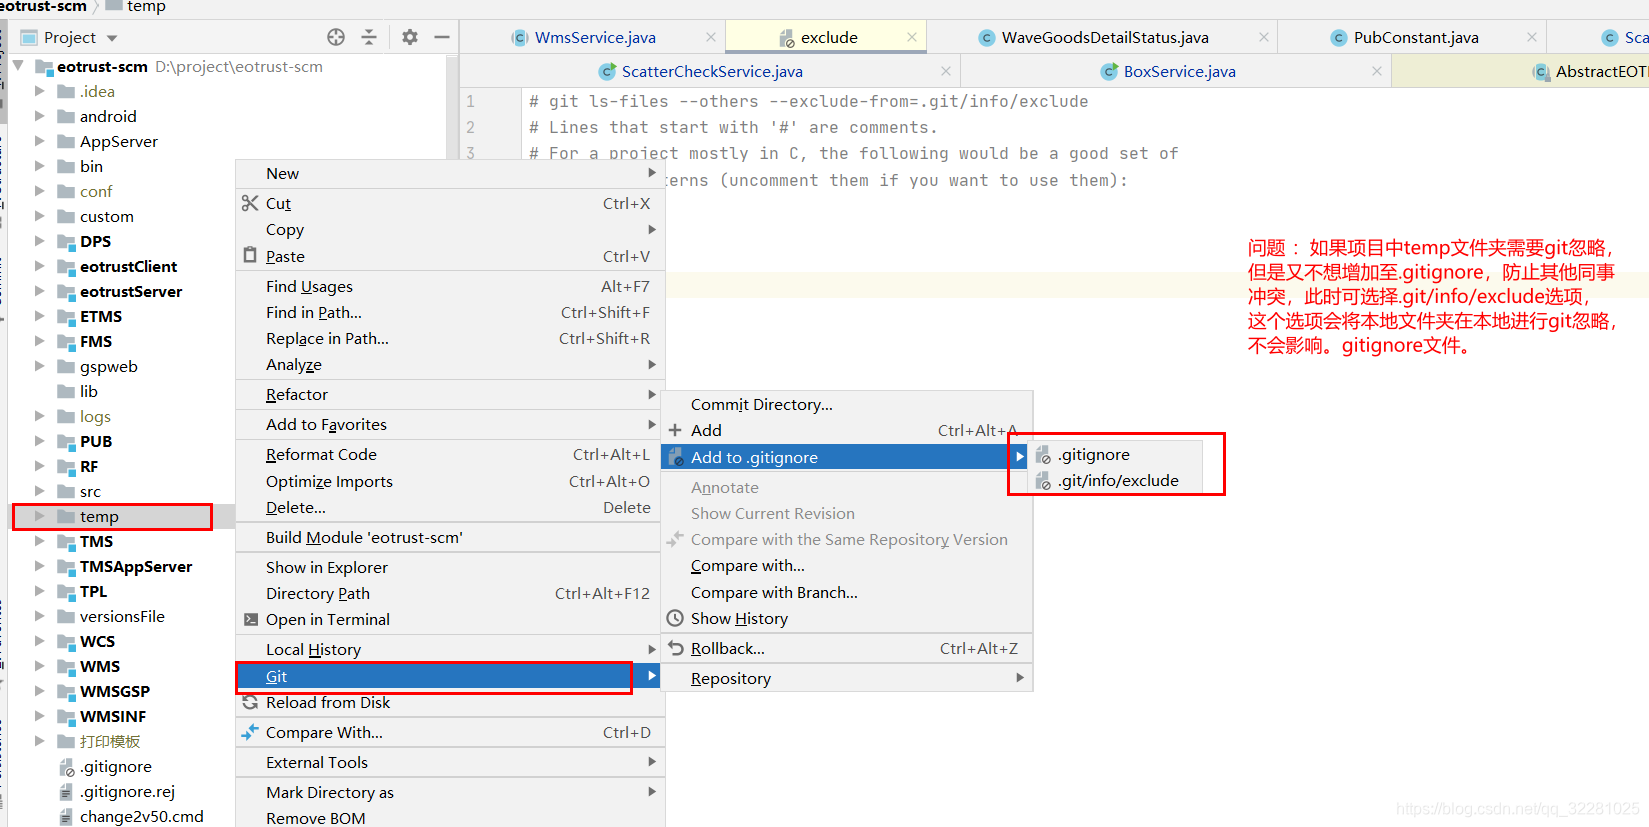Select the logs folder
1649x827 pixels.
pyautogui.click(x=95, y=416)
